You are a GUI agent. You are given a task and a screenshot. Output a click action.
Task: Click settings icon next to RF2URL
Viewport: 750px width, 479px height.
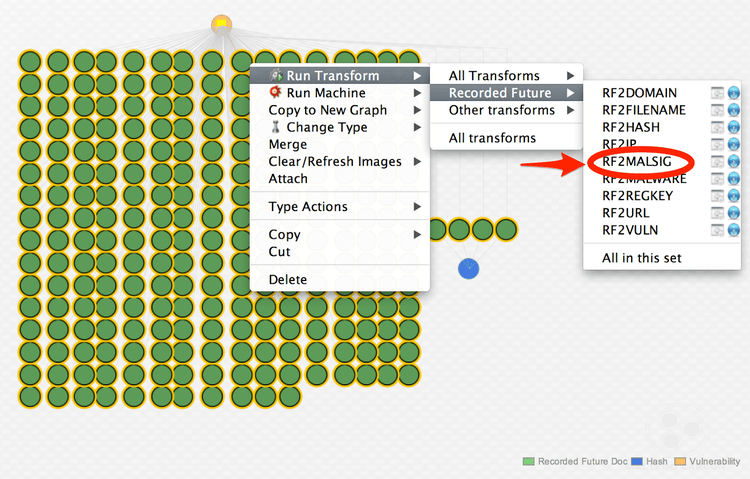718,213
